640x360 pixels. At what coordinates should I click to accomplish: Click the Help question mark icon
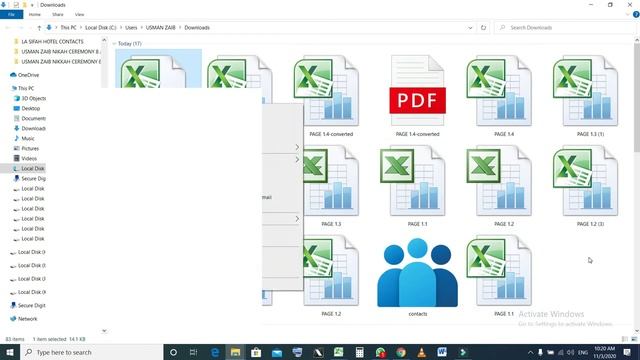(x=636, y=14)
